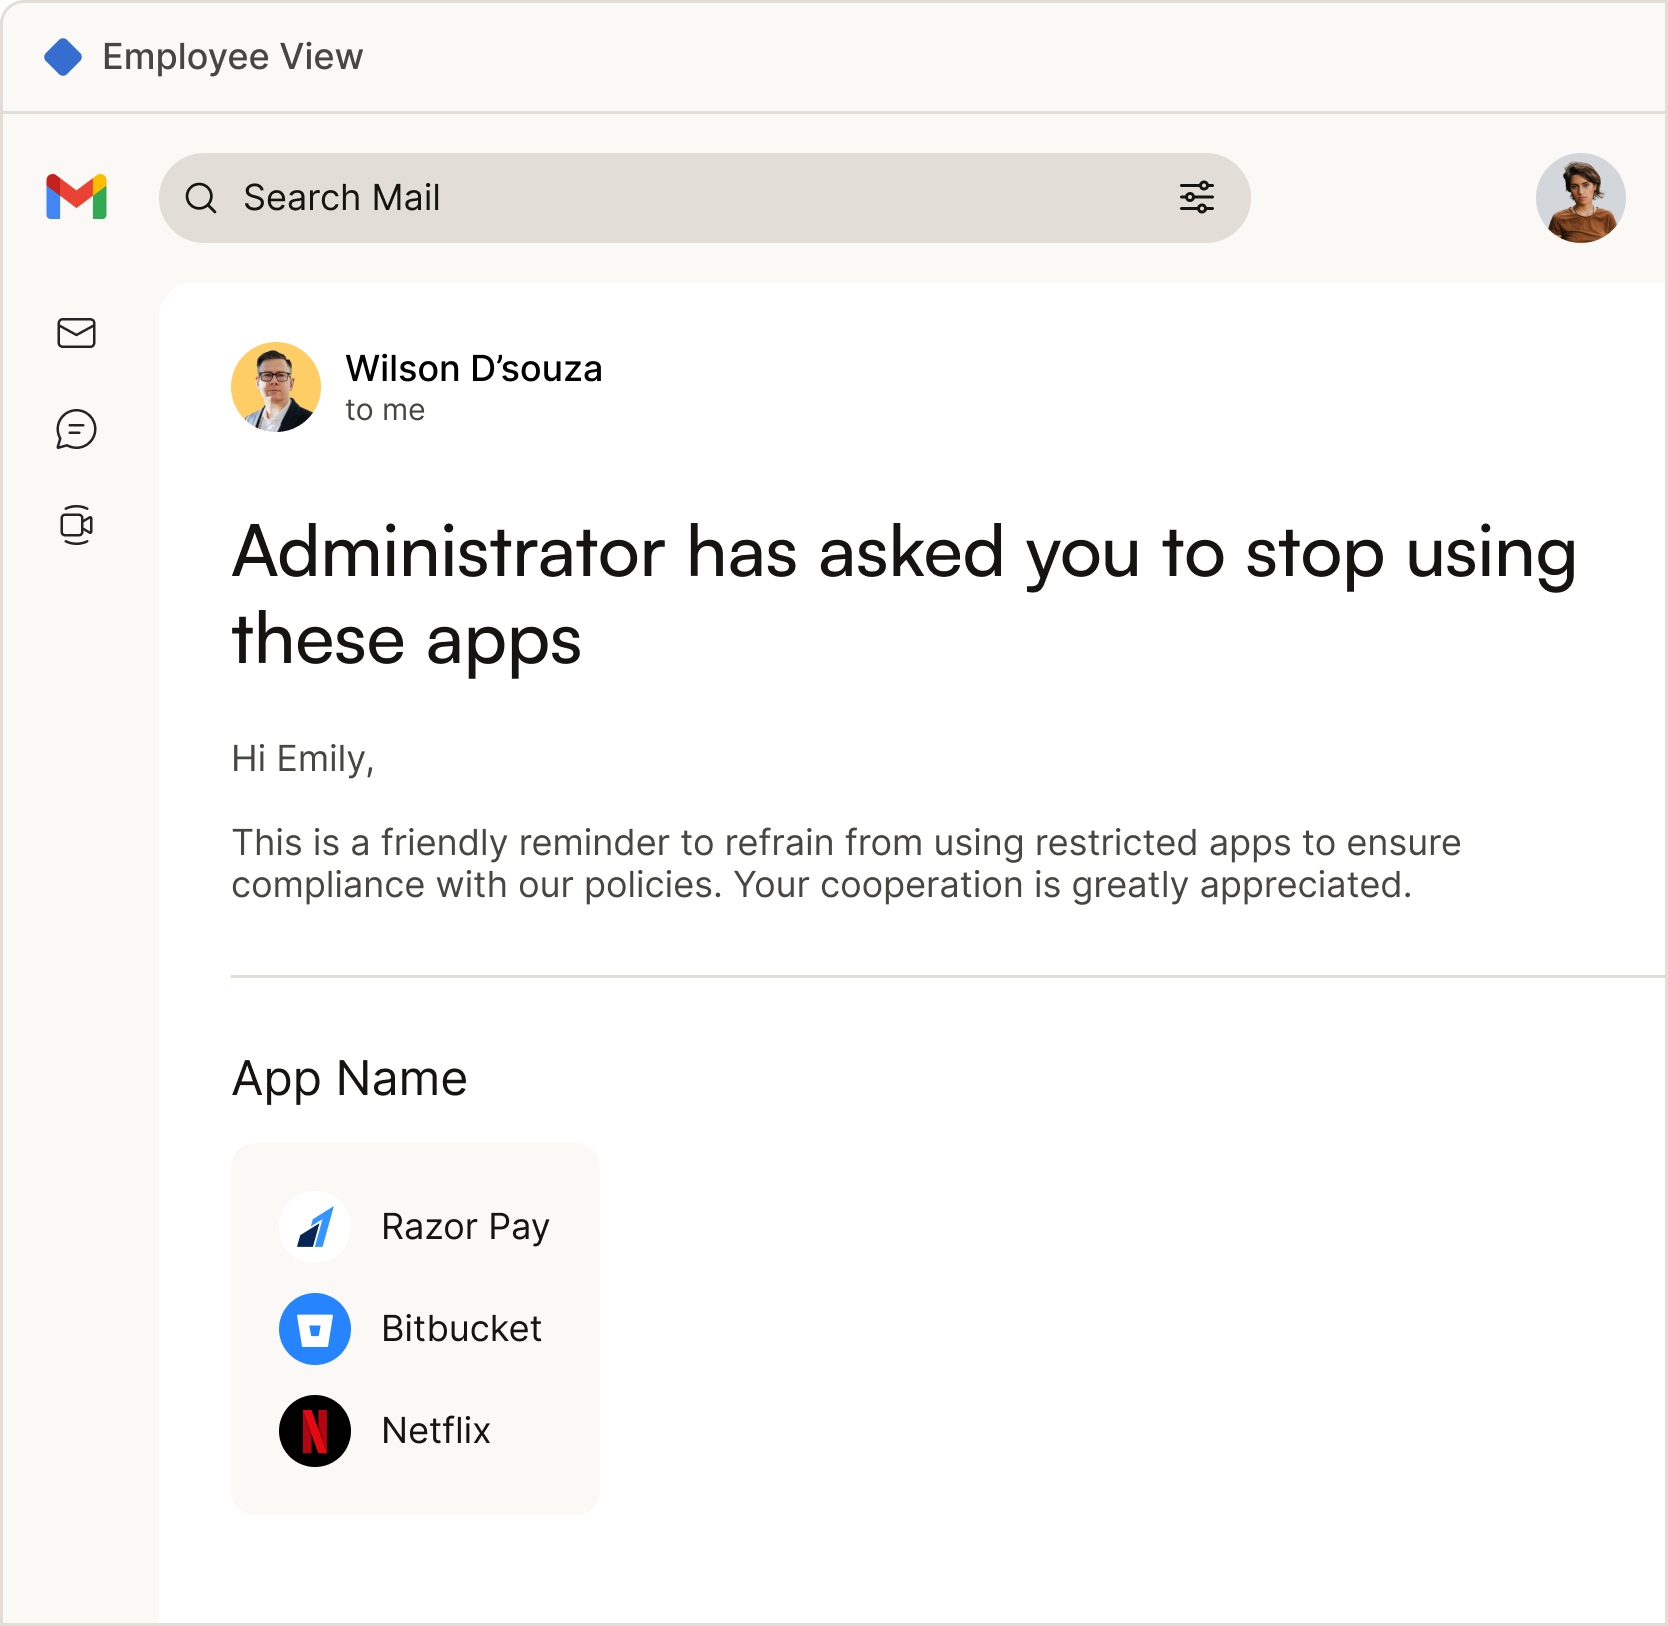Click the Razor Pay app icon
1668x1626 pixels.
[315, 1227]
